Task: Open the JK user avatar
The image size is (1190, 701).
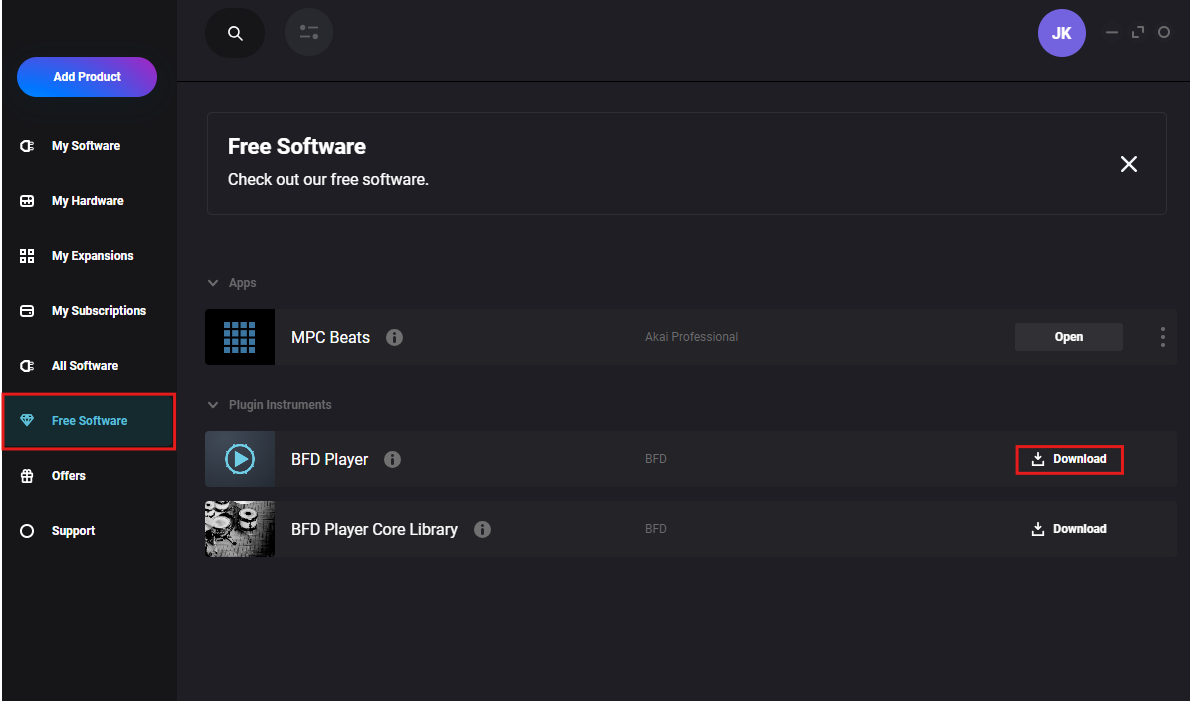Action: pos(1061,33)
